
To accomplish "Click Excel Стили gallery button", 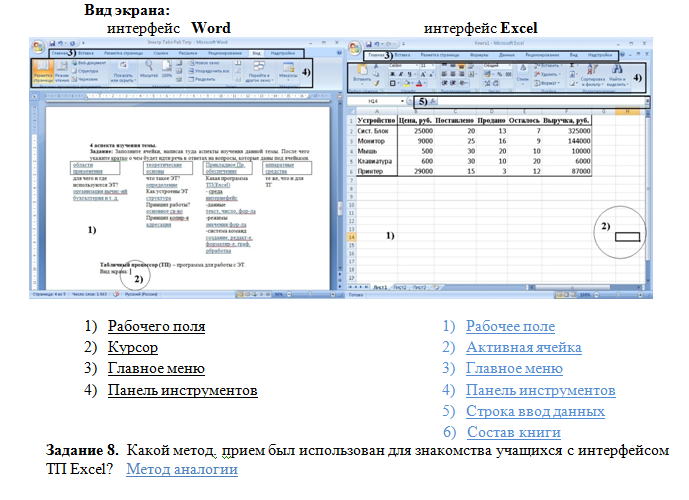I will coord(522,73).
